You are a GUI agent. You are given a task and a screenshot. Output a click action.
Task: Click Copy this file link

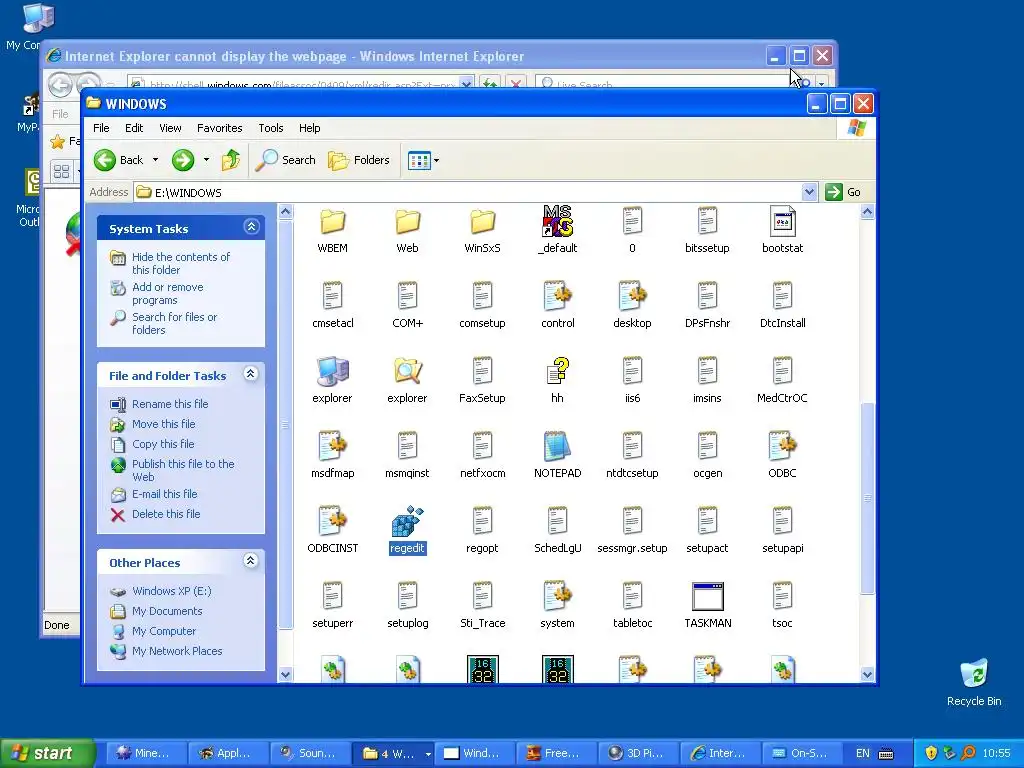(x=163, y=444)
